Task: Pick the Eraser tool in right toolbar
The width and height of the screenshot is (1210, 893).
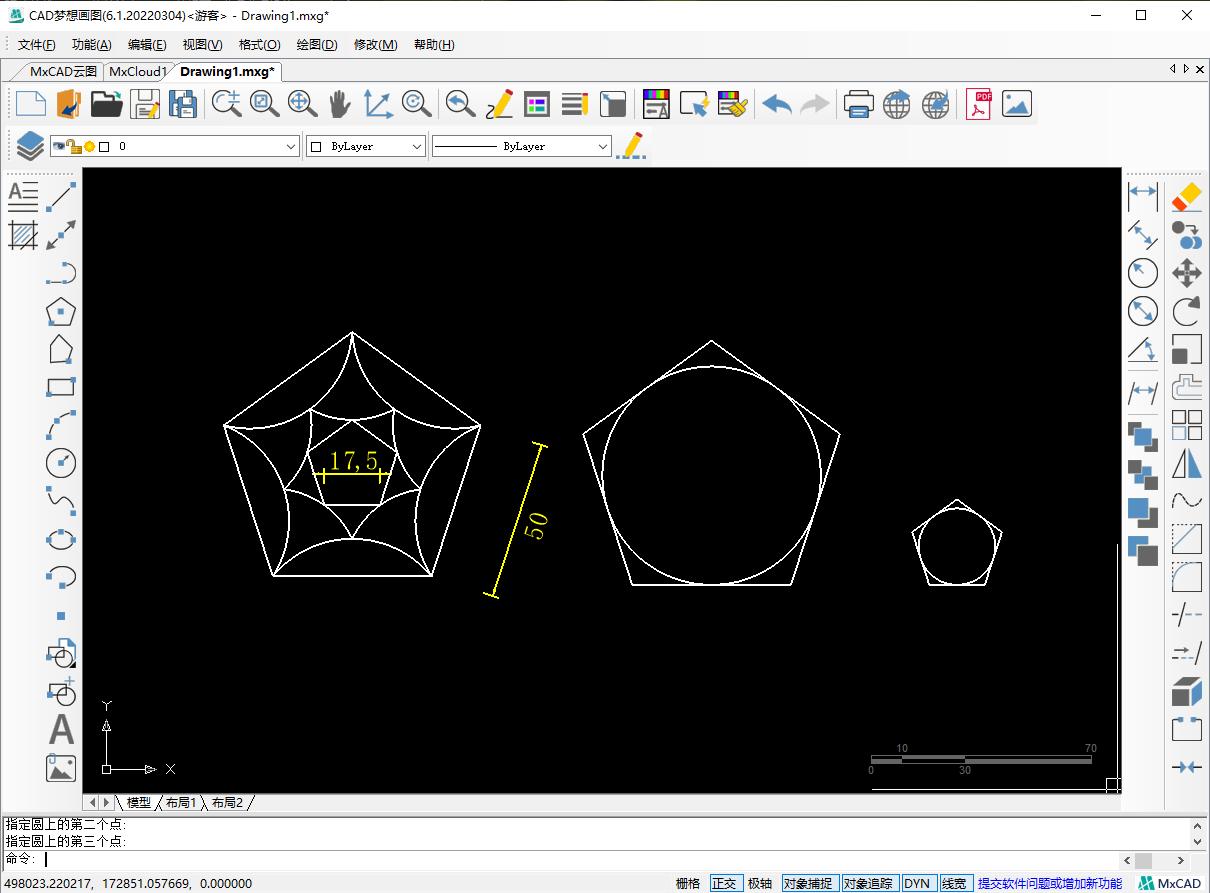Action: 1186,197
